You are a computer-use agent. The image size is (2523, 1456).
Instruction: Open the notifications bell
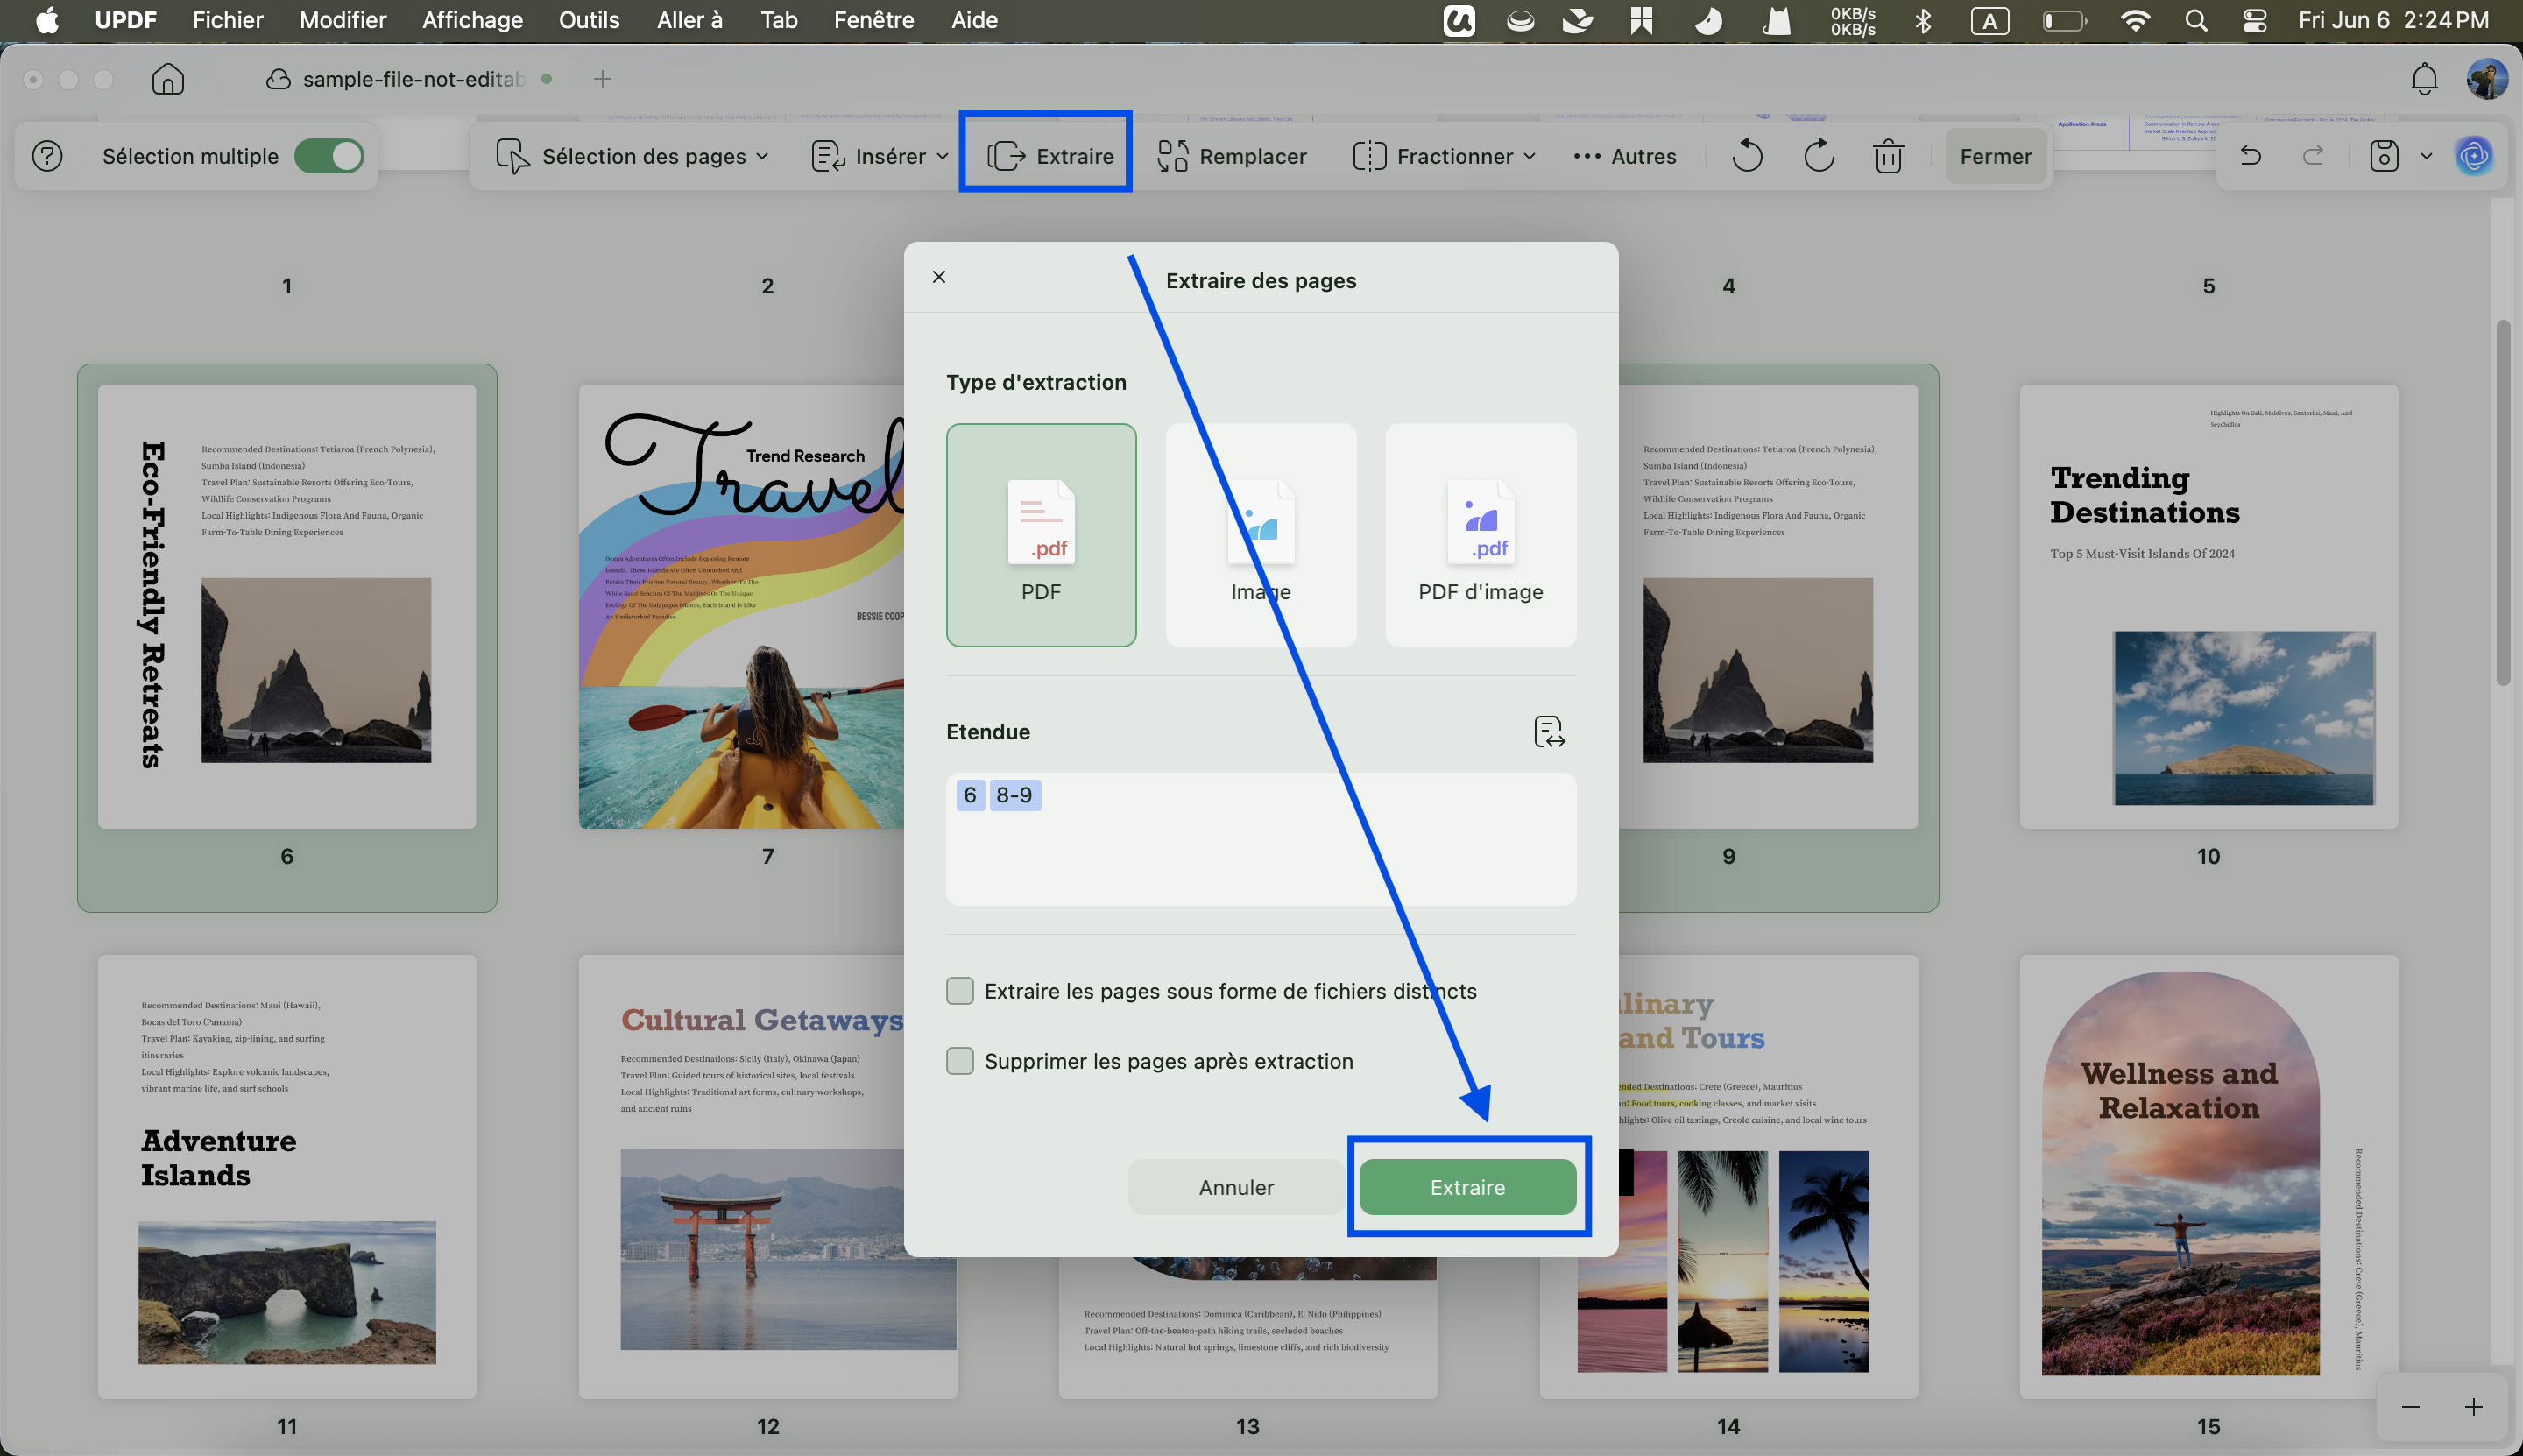tap(2424, 79)
